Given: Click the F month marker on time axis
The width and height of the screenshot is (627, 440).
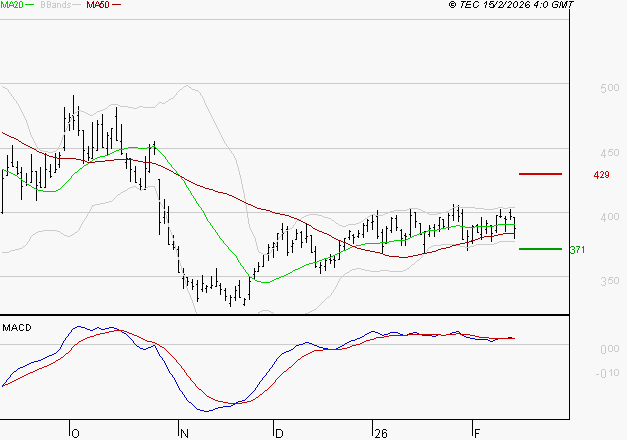Looking at the screenshot, I should (477, 434).
